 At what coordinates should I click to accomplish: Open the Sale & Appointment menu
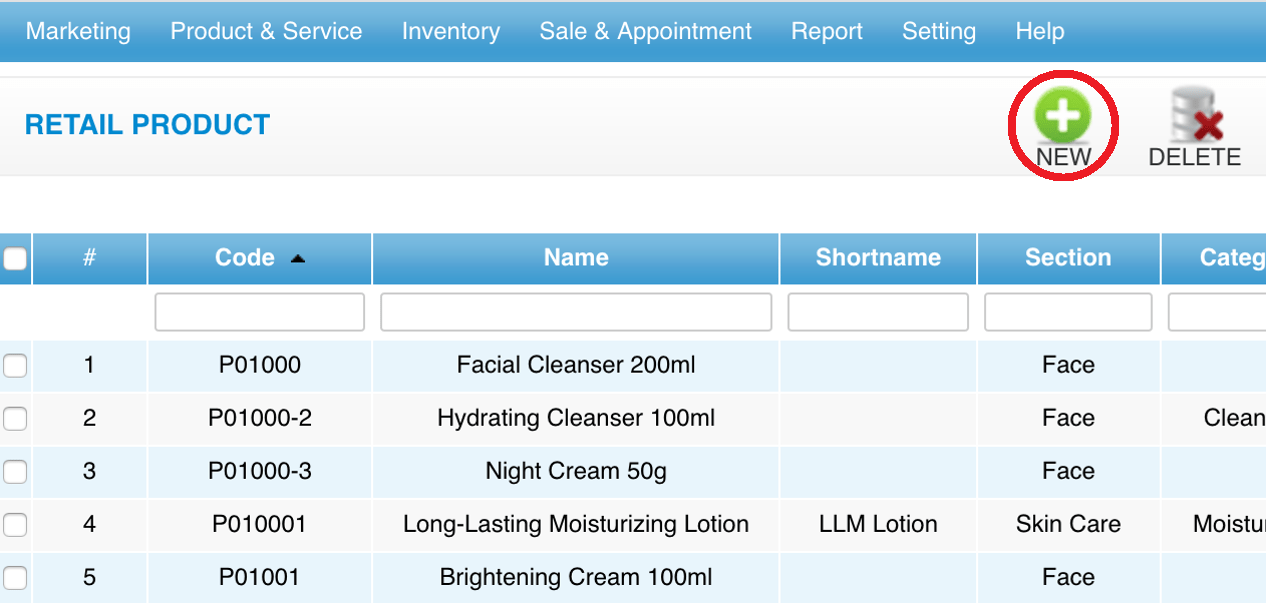pos(645,31)
